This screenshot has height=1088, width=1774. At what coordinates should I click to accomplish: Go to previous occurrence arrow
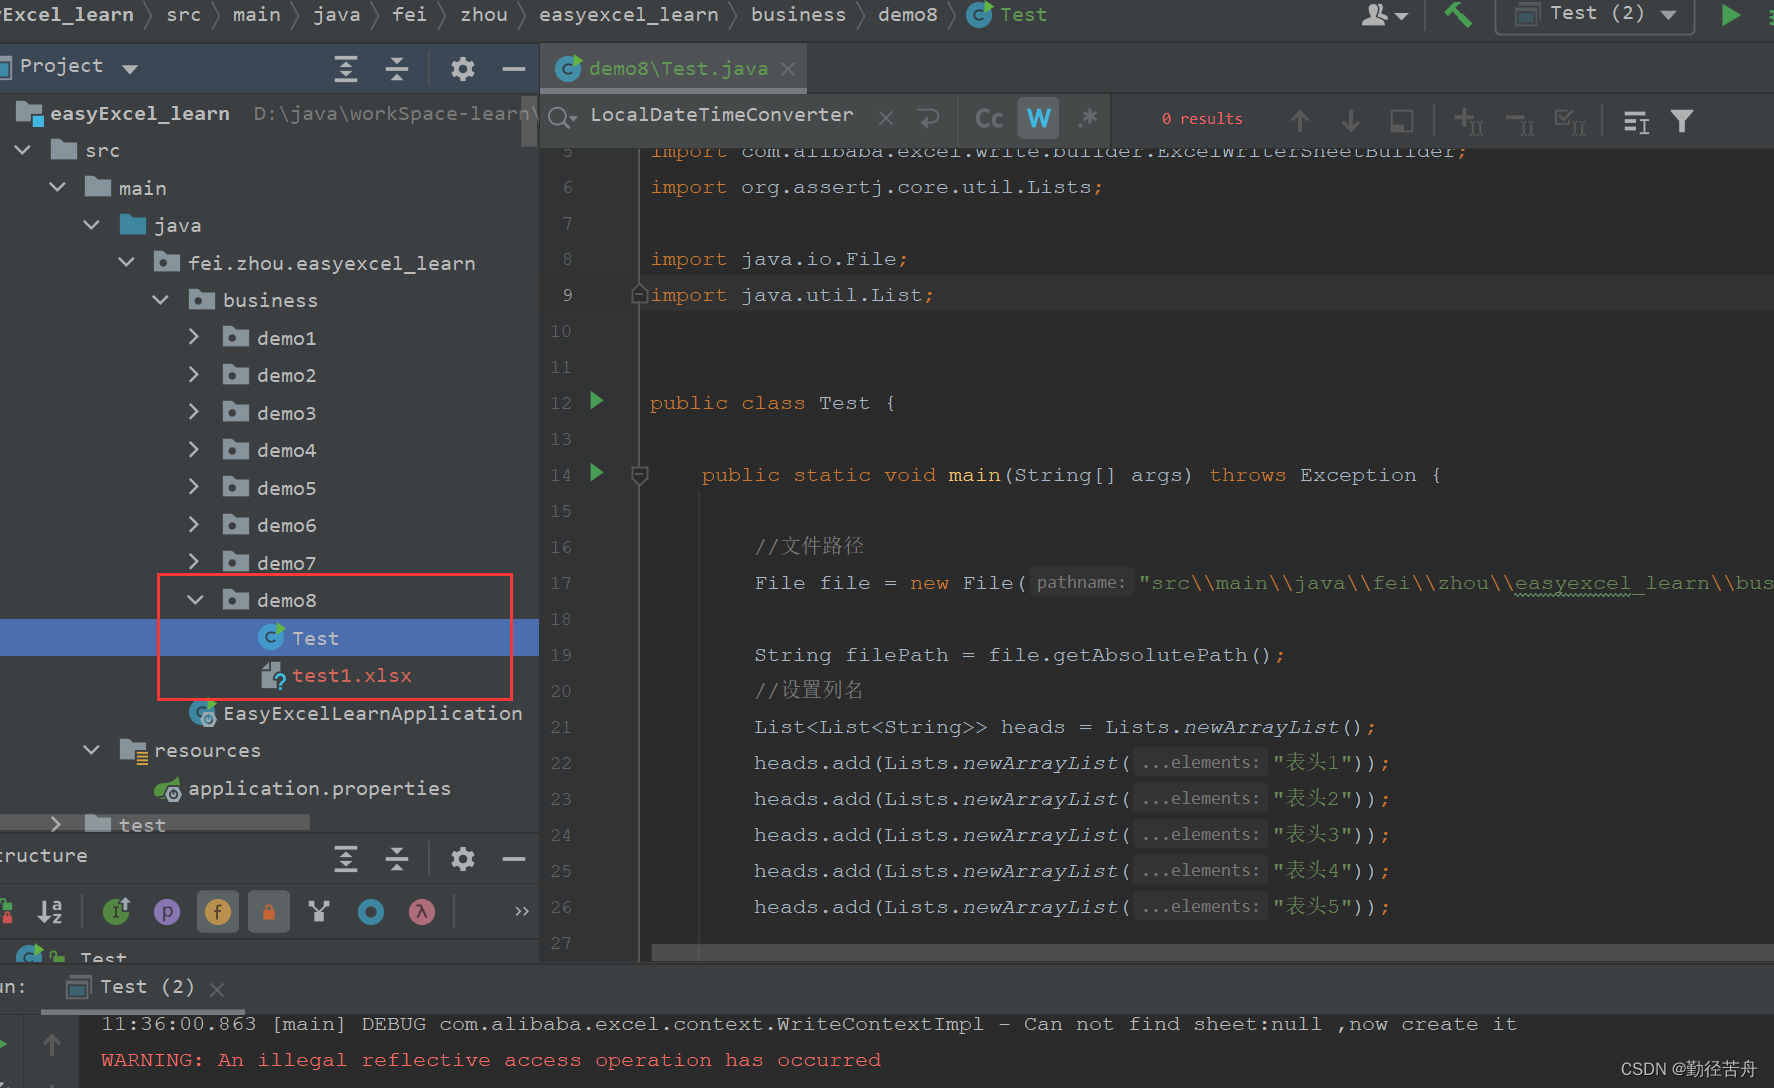tap(1300, 121)
